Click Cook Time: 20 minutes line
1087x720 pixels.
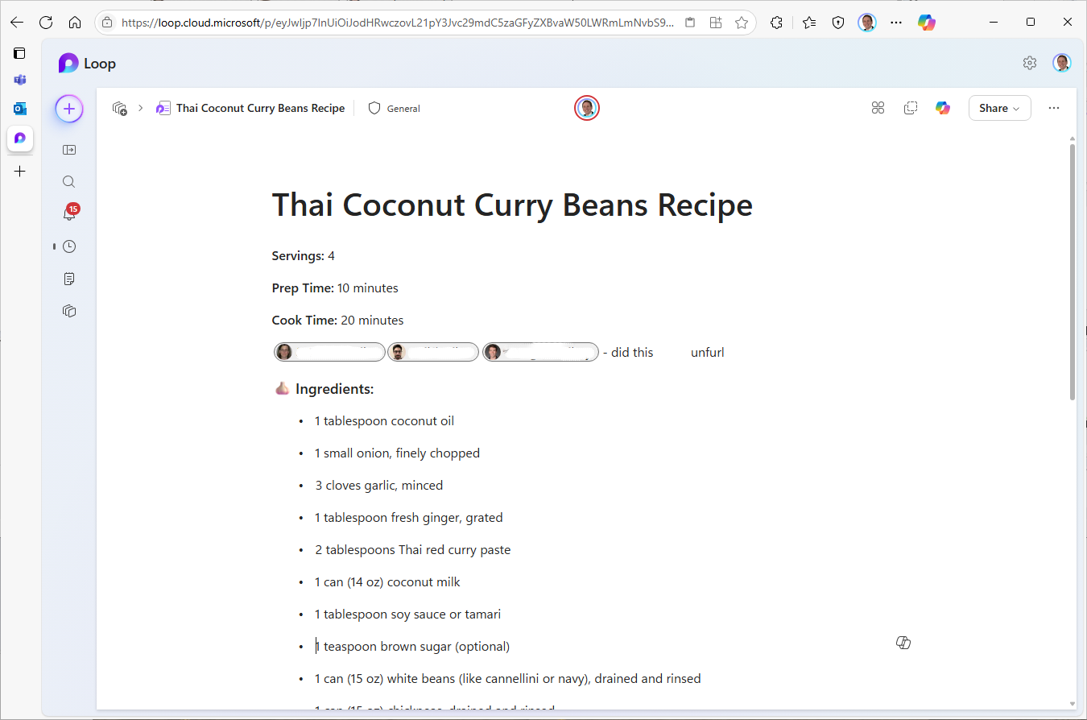click(x=338, y=320)
